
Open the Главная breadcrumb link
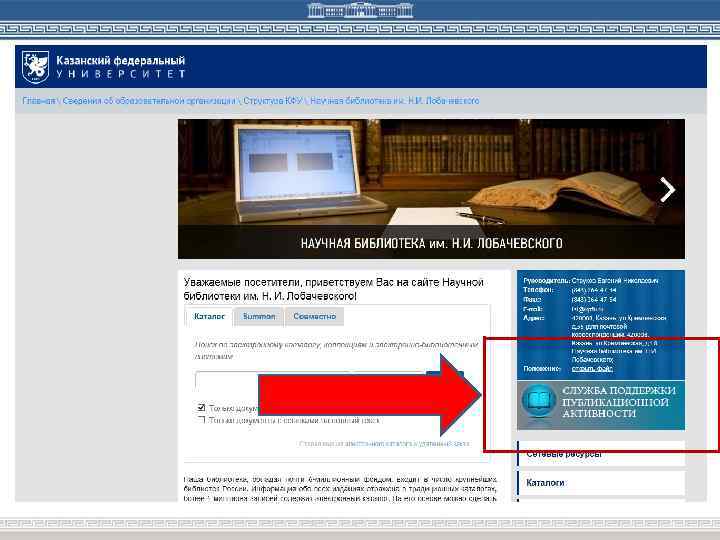tap(39, 101)
